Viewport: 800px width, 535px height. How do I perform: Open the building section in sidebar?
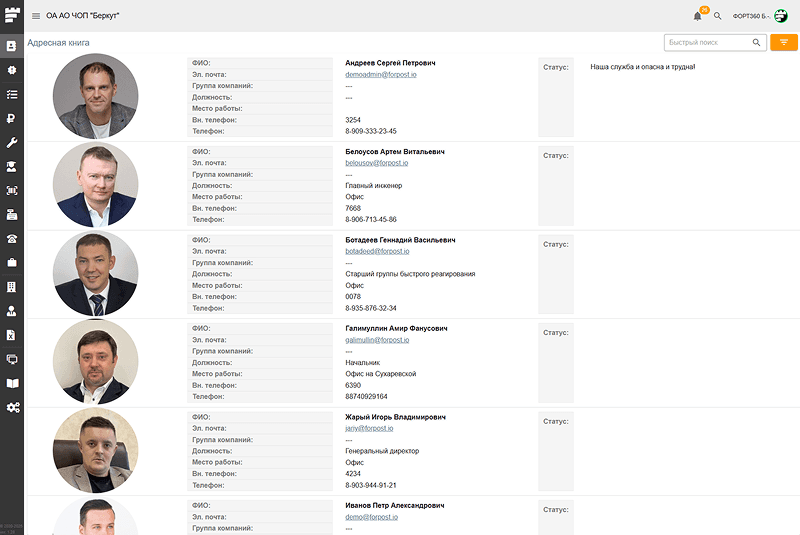point(12,287)
